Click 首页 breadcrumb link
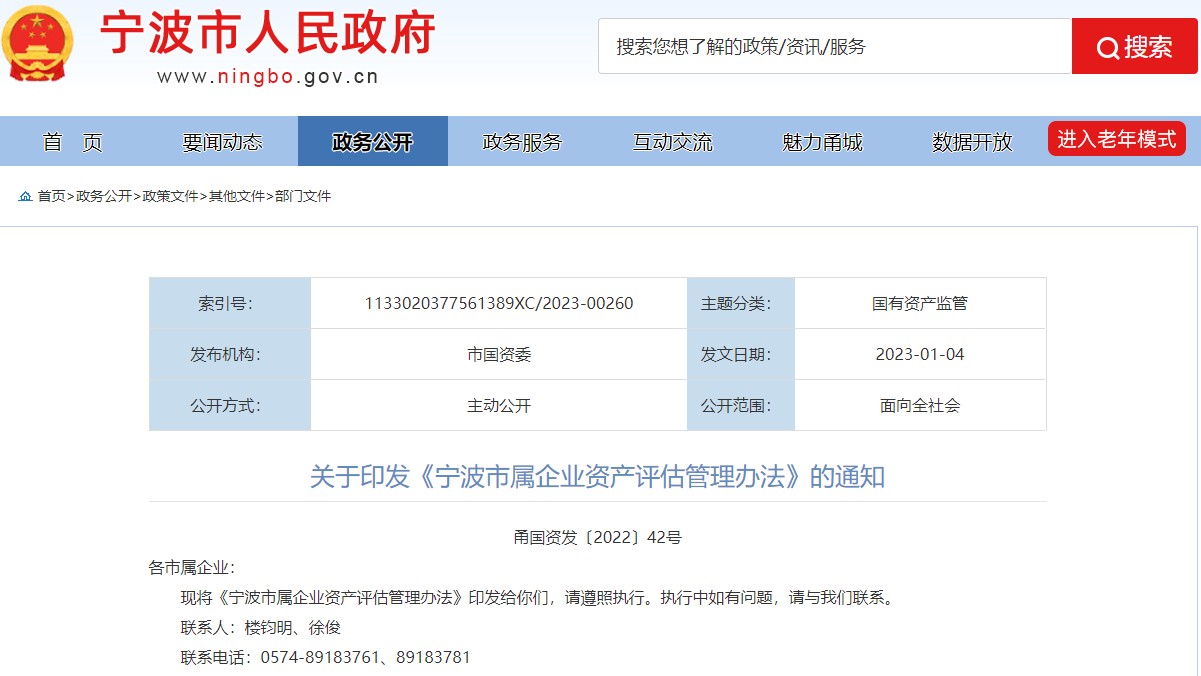Viewport: 1201px width, 676px height. [x=51, y=197]
